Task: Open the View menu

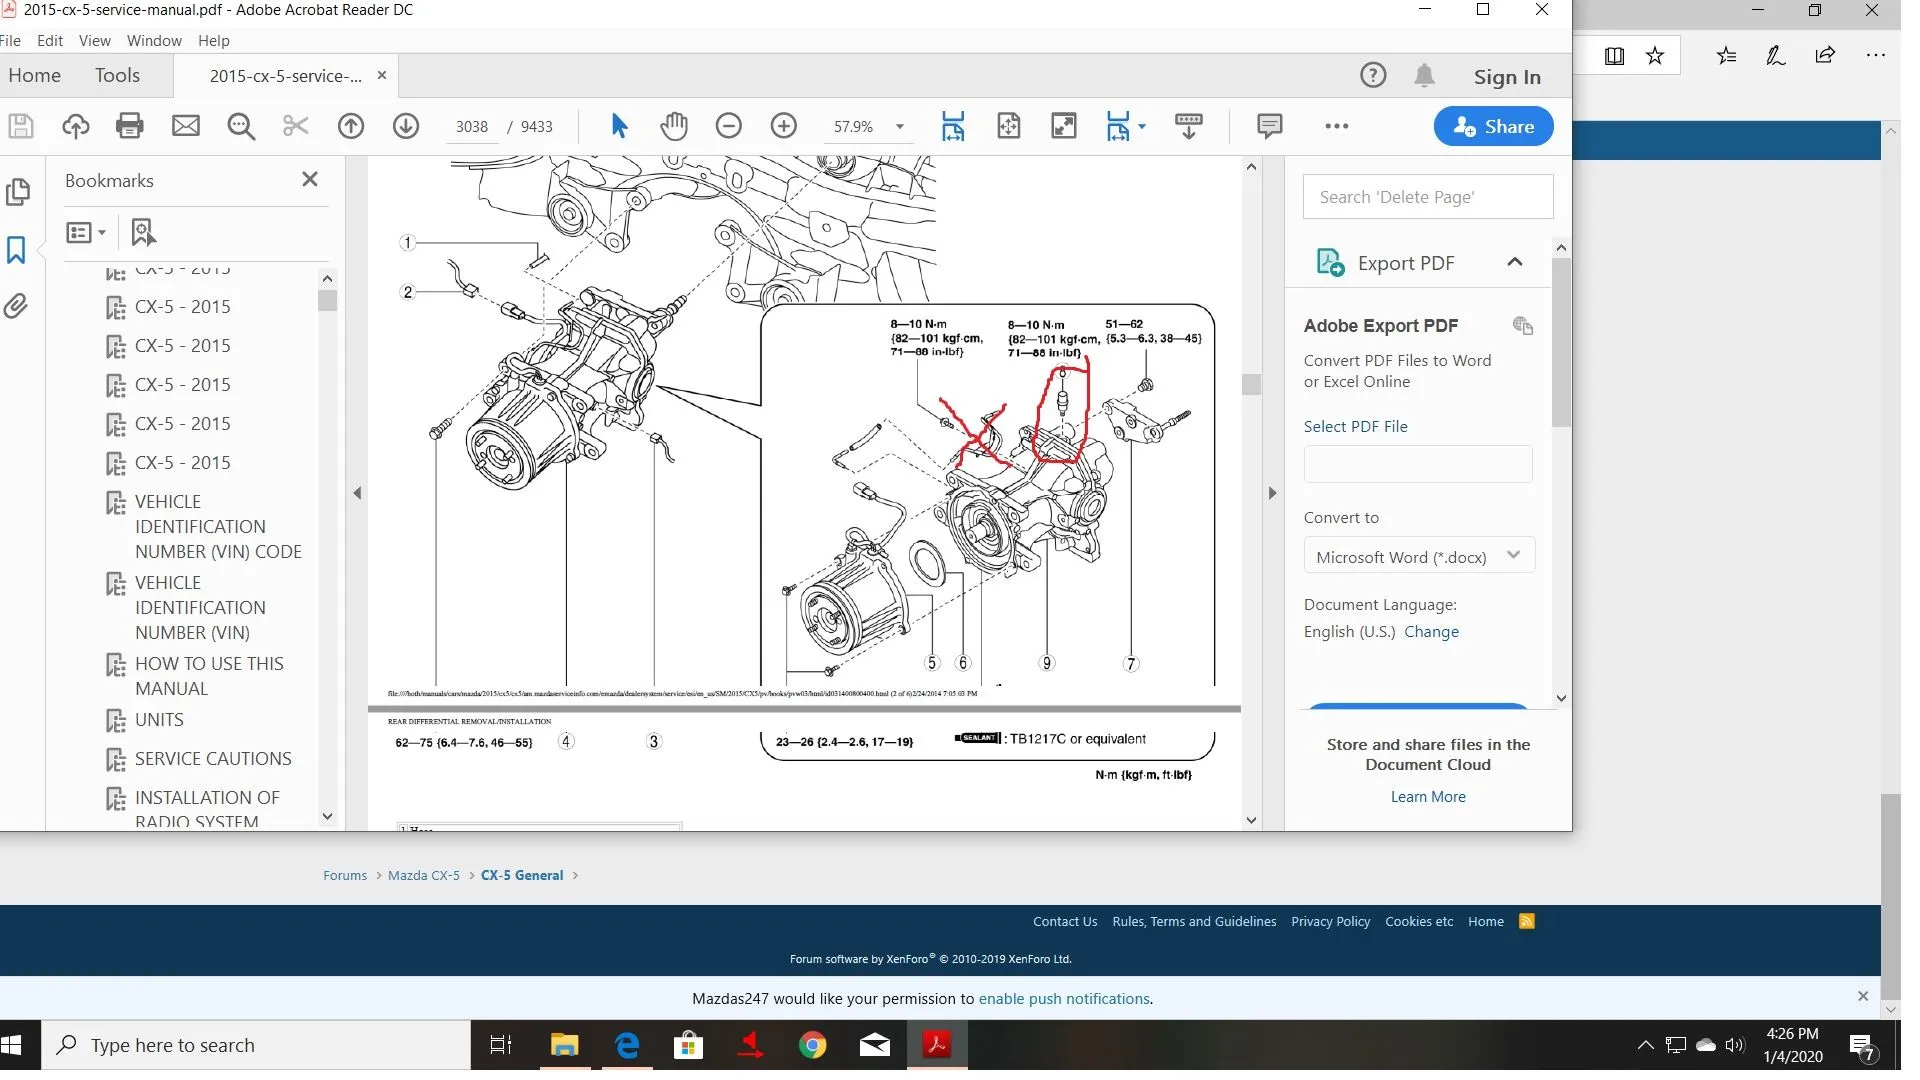Action: click(x=95, y=40)
